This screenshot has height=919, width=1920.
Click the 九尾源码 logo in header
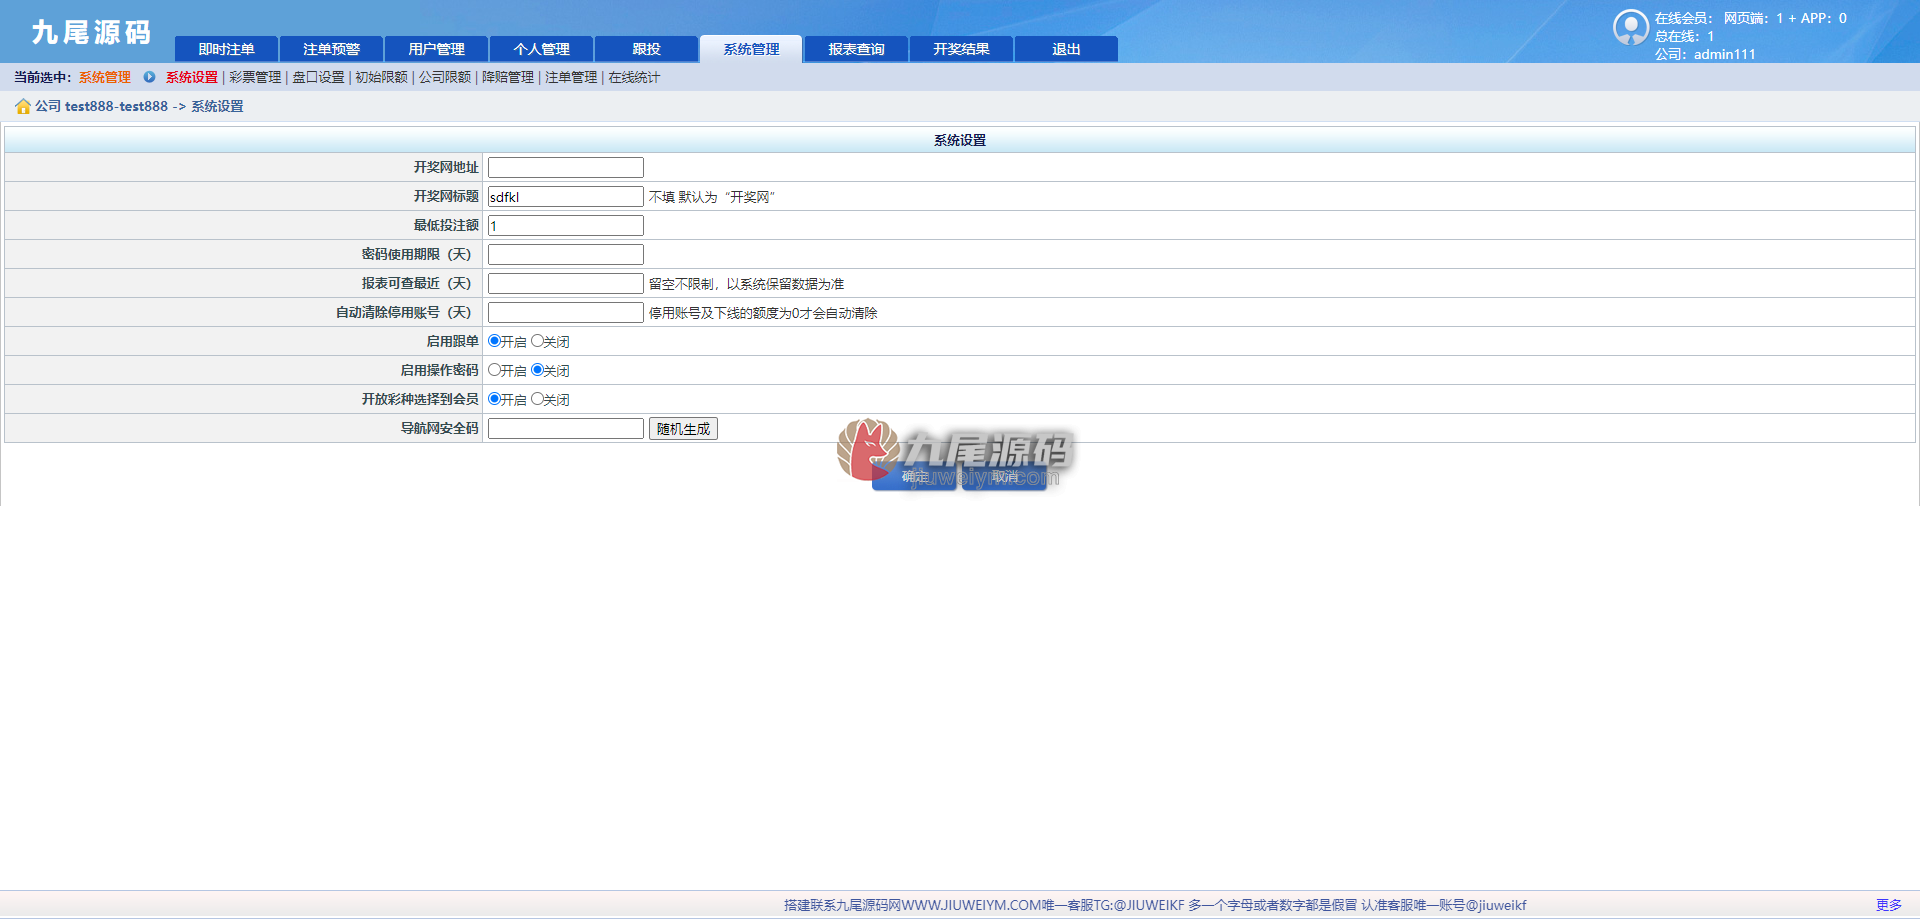(x=91, y=32)
